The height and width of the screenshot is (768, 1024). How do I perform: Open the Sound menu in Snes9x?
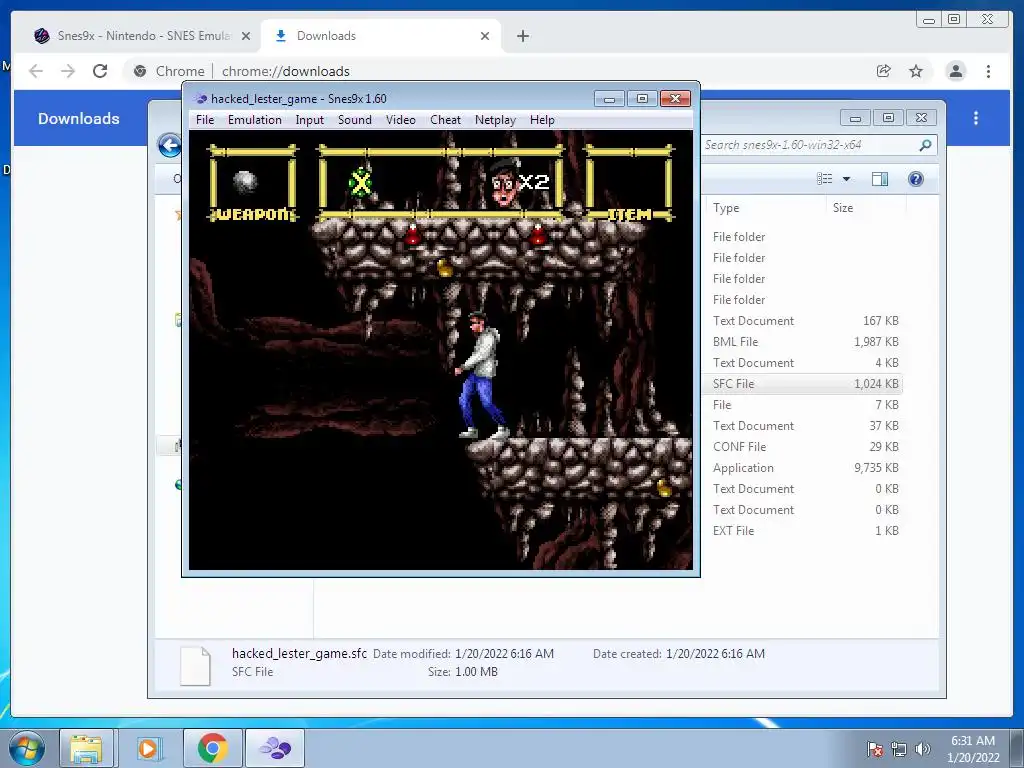click(x=355, y=120)
